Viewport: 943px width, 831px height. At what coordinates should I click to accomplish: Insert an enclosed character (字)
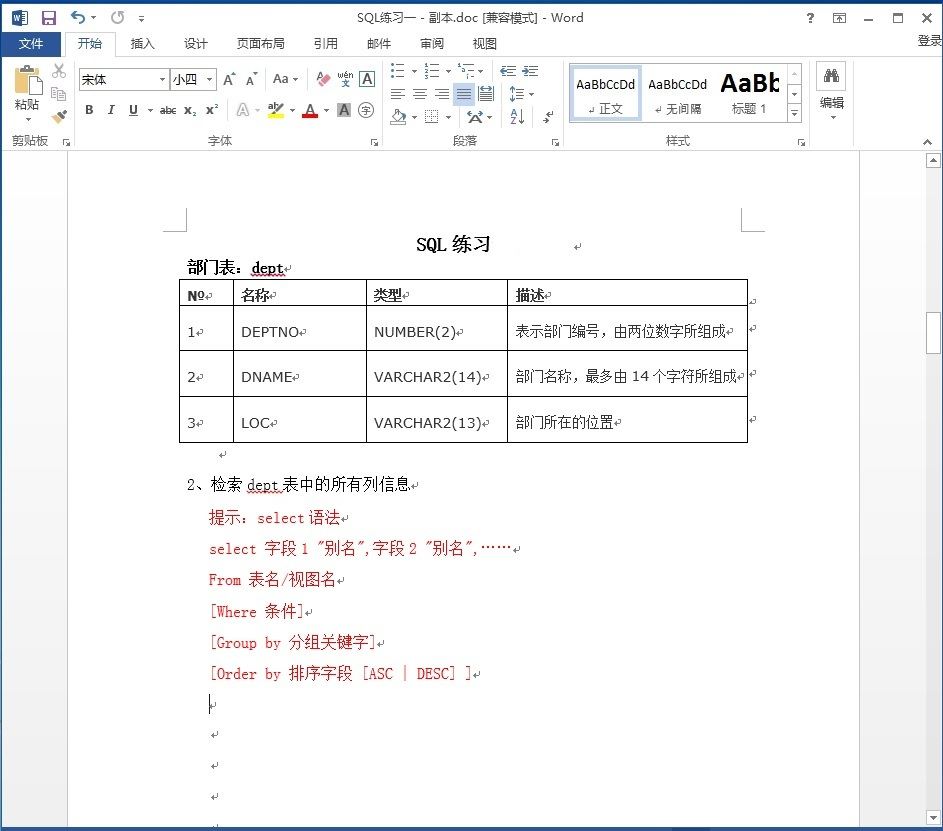coord(366,110)
